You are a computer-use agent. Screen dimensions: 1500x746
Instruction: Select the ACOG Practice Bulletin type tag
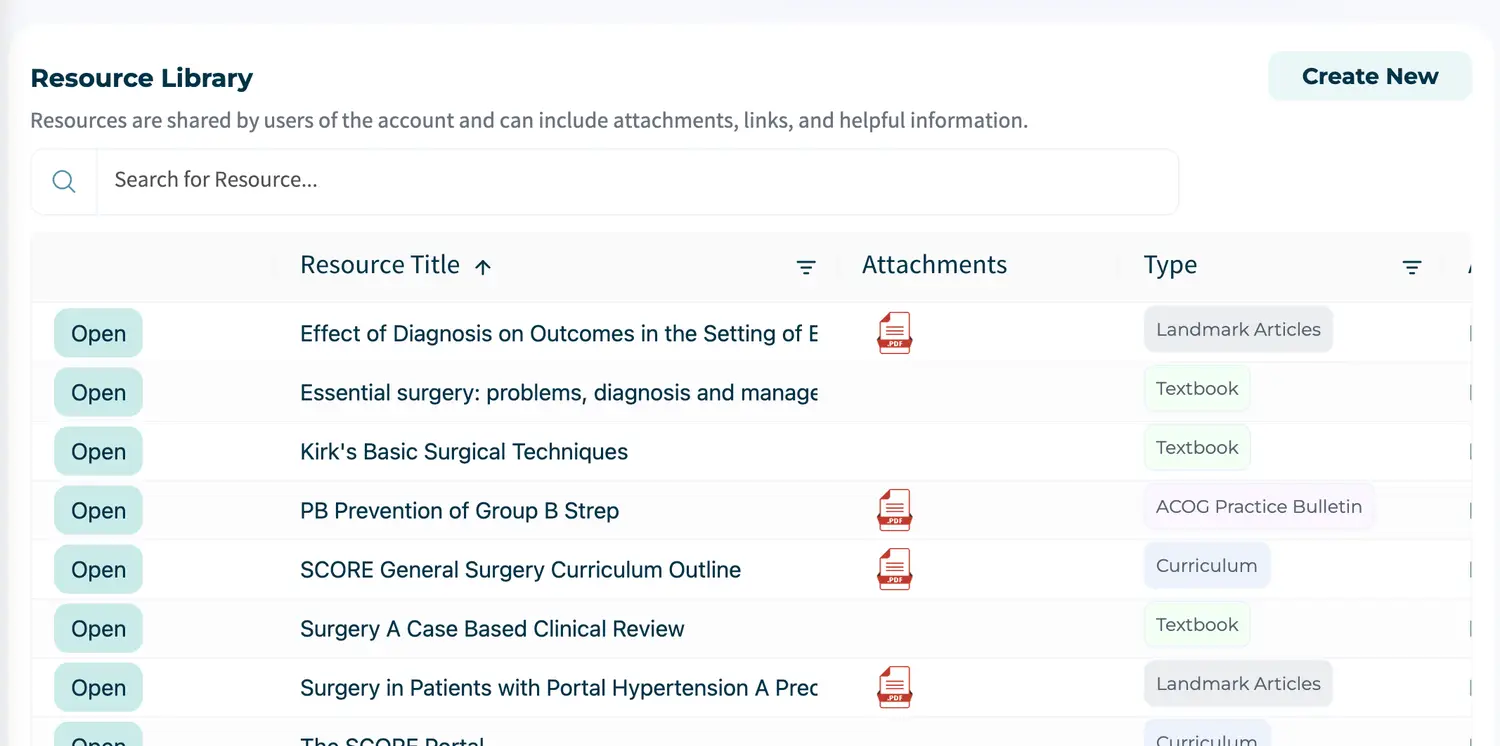click(1258, 507)
